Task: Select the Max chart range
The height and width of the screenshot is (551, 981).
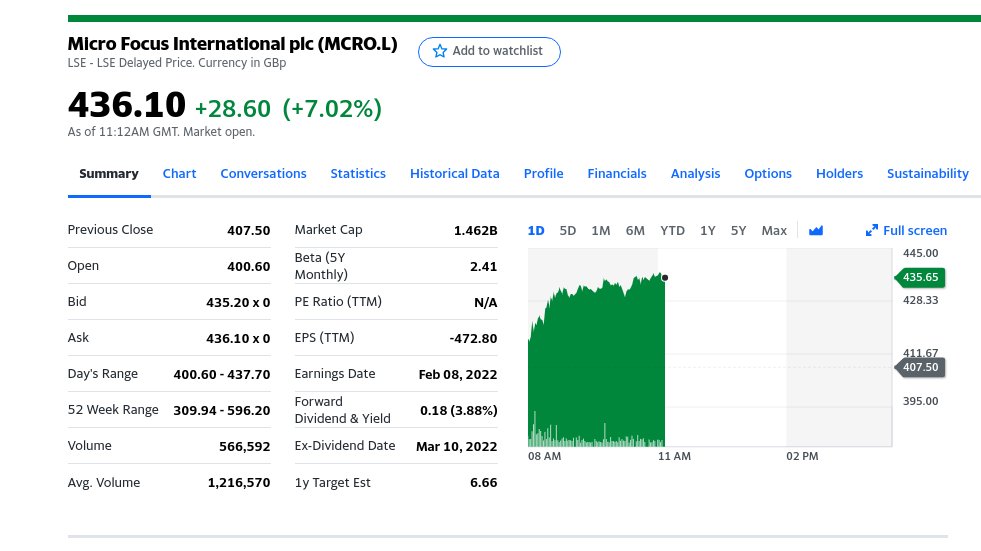Action: tap(774, 231)
